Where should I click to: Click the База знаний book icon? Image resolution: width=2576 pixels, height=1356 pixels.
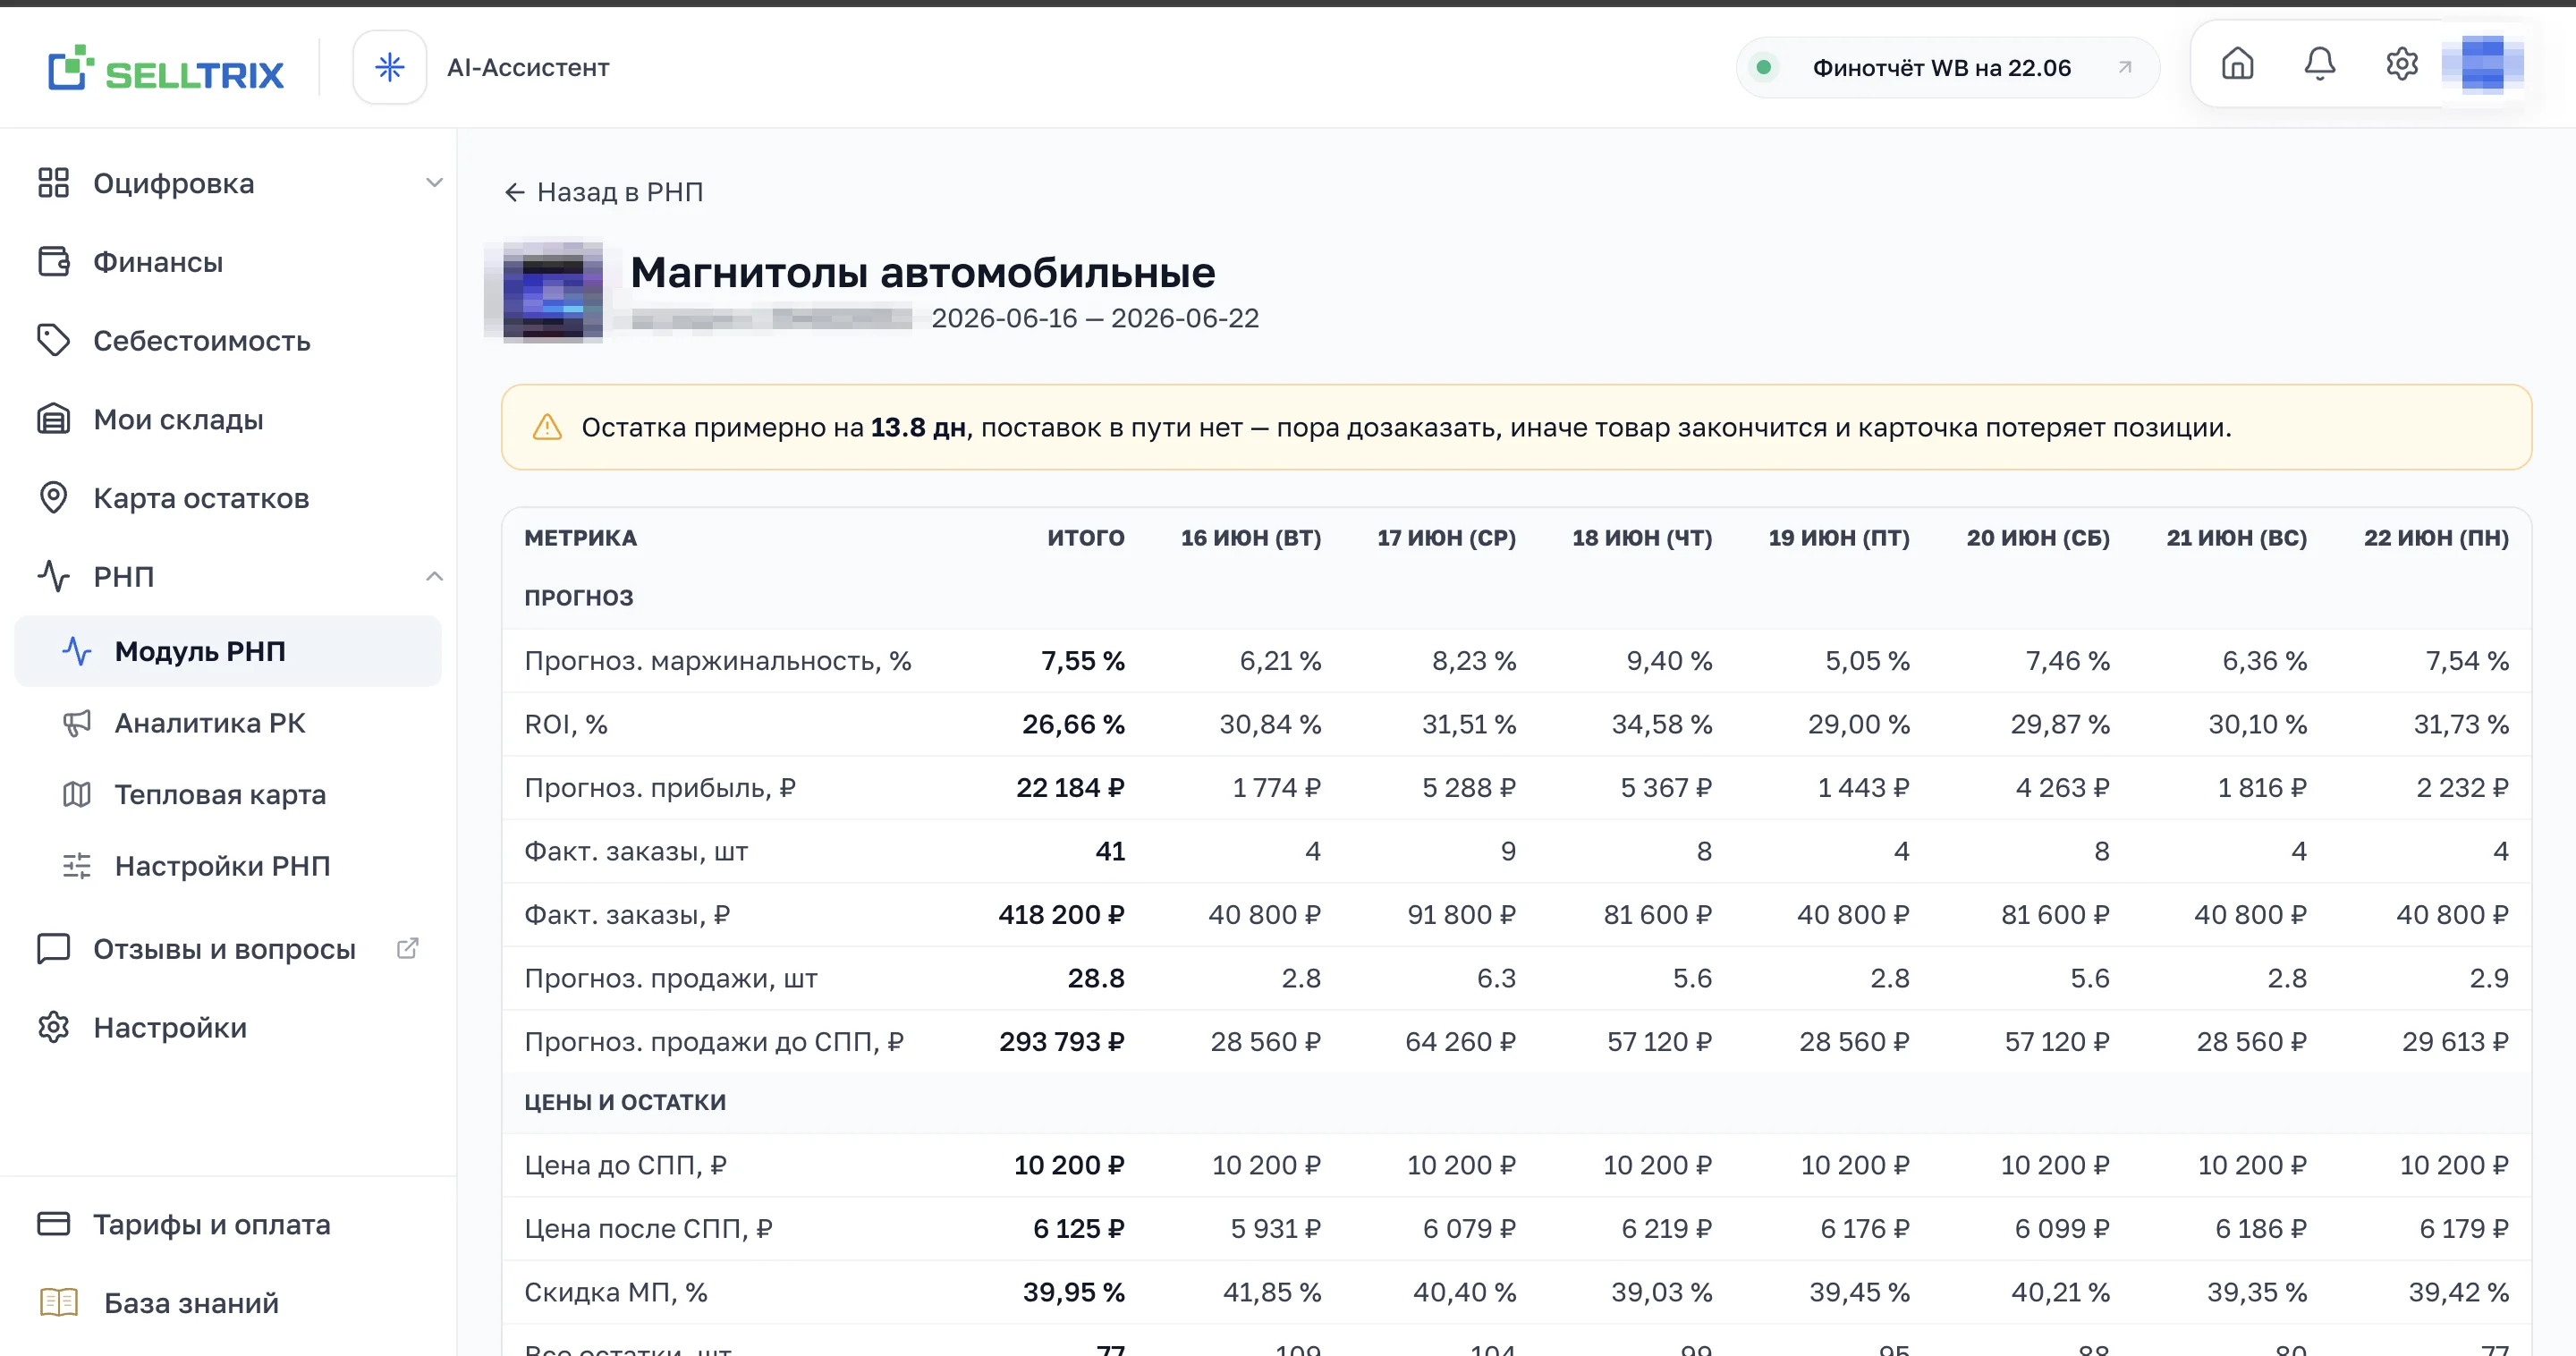point(59,1302)
